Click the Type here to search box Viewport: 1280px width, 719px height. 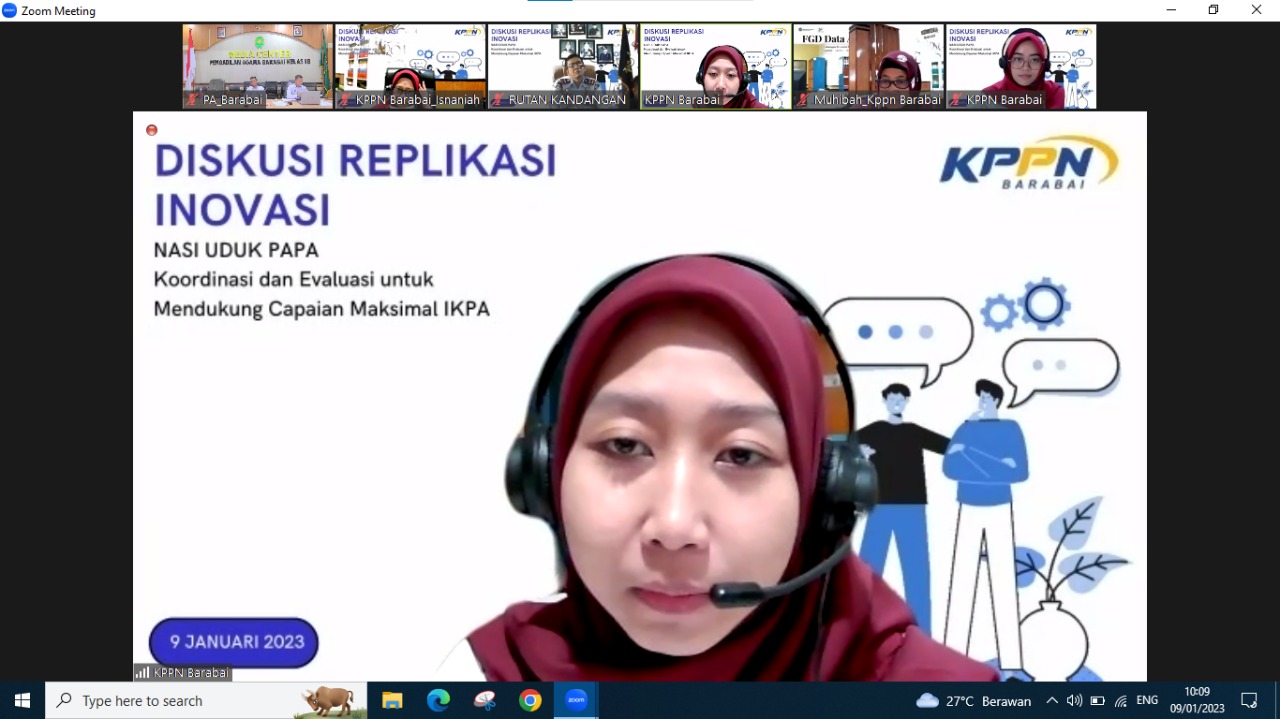(x=180, y=701)
